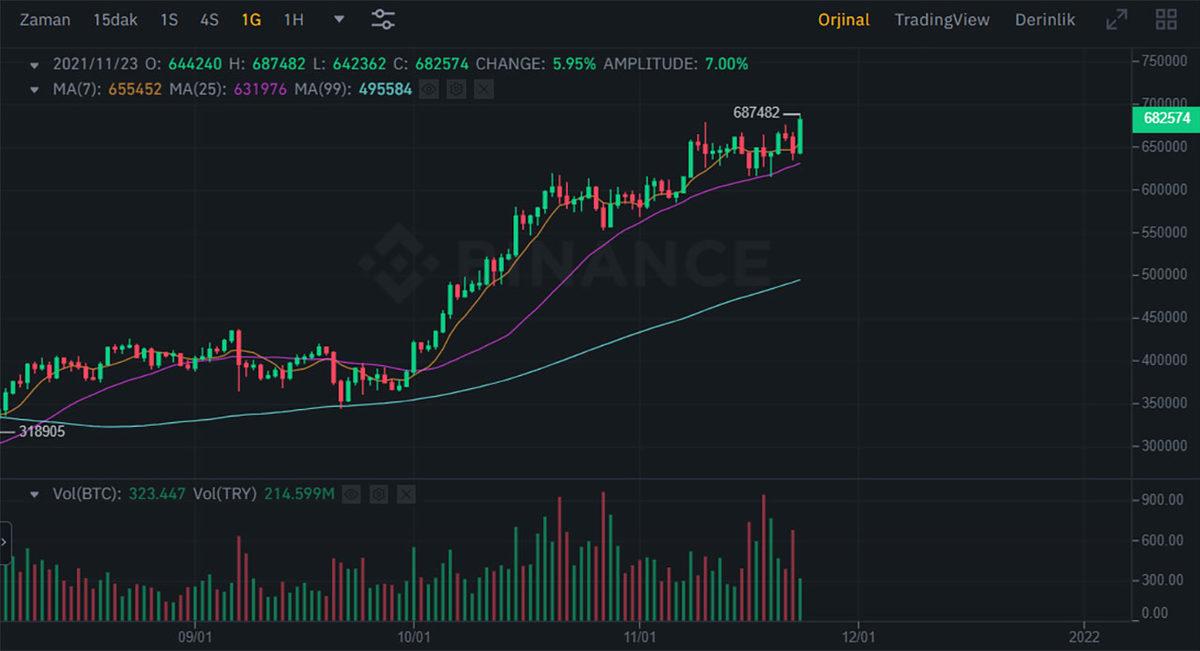Image resolution: width=1200 pixels, height=651 pixels.
Task: Collapse the Vol(BTC) legend arrow
Action: [35, 493]
